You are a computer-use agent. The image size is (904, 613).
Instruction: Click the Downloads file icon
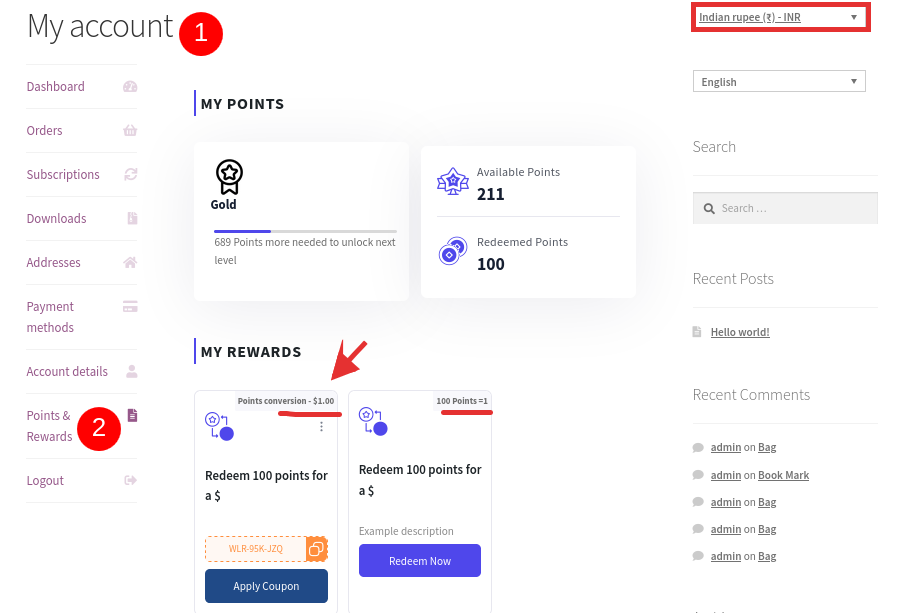(131, 218)
